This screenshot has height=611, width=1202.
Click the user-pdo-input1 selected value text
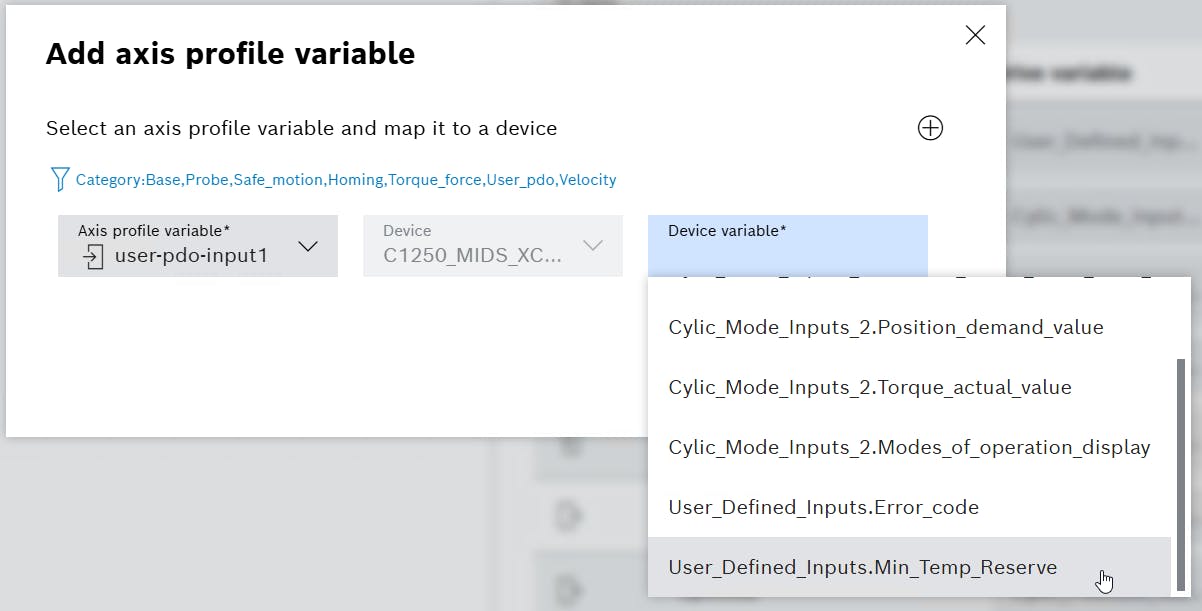191,256
